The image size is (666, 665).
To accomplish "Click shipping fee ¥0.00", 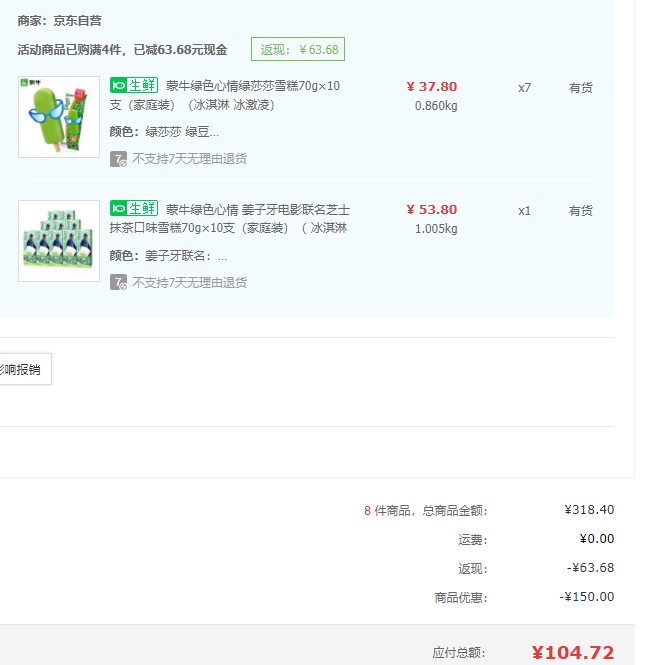I will [x=597, y=539].
